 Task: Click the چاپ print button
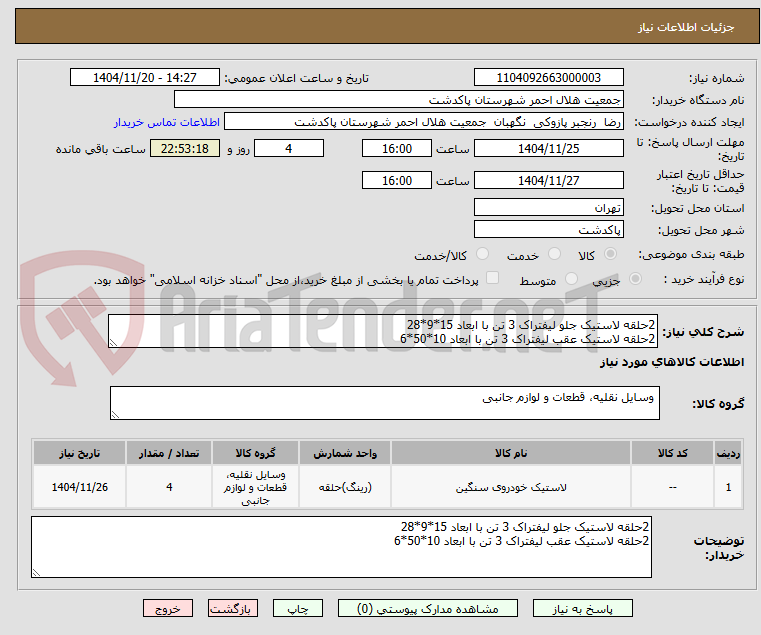pos(298,608)
